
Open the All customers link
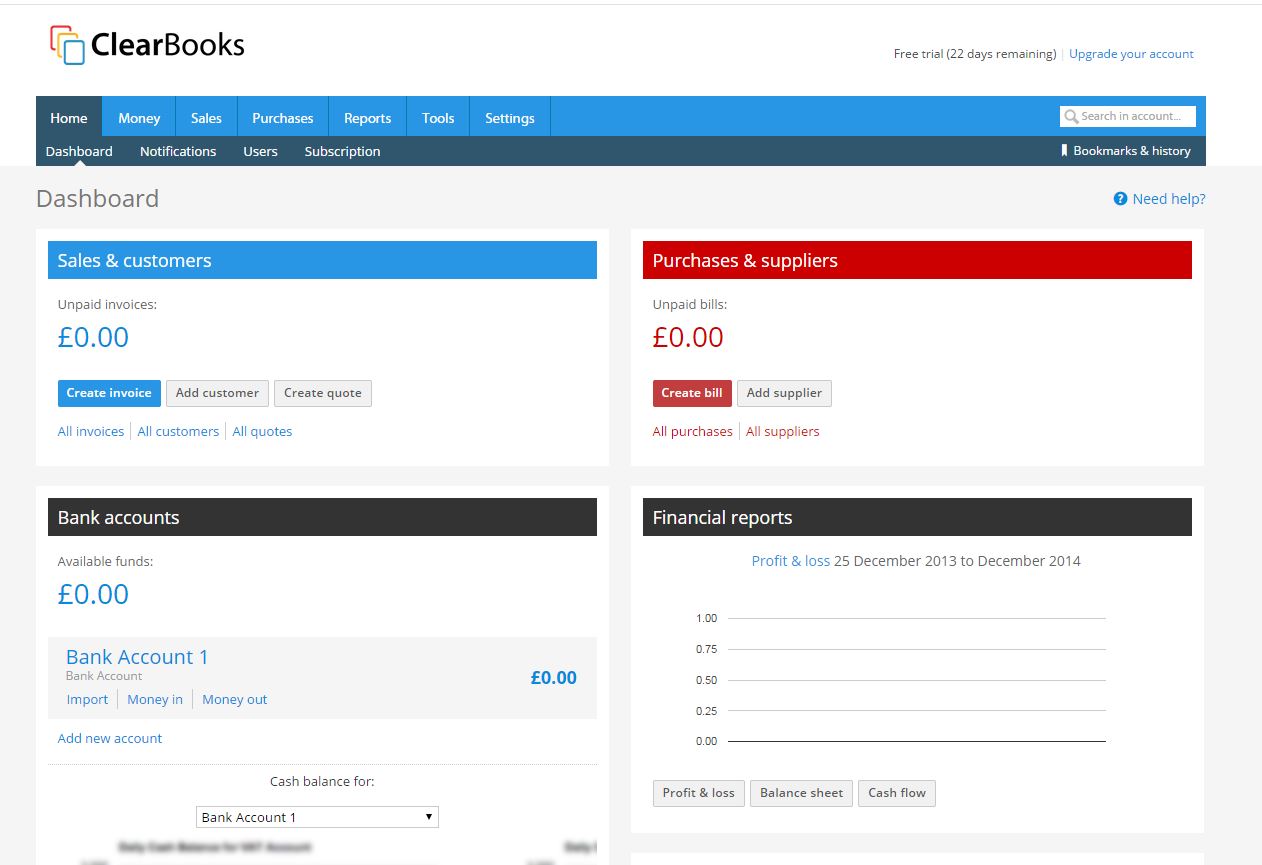point(178,431)
